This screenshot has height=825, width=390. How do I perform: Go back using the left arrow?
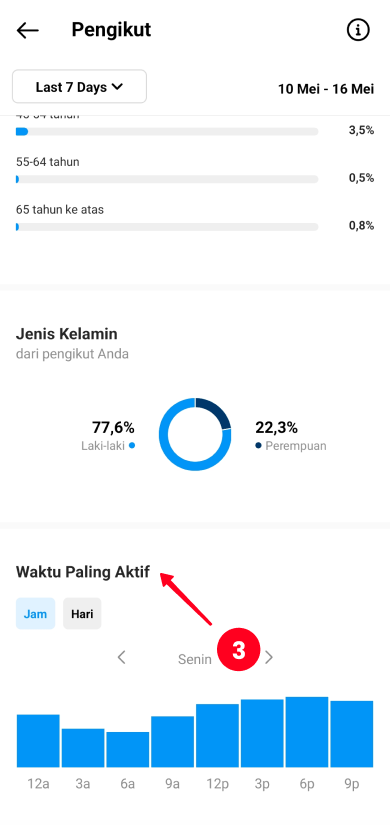pos(27,31)
